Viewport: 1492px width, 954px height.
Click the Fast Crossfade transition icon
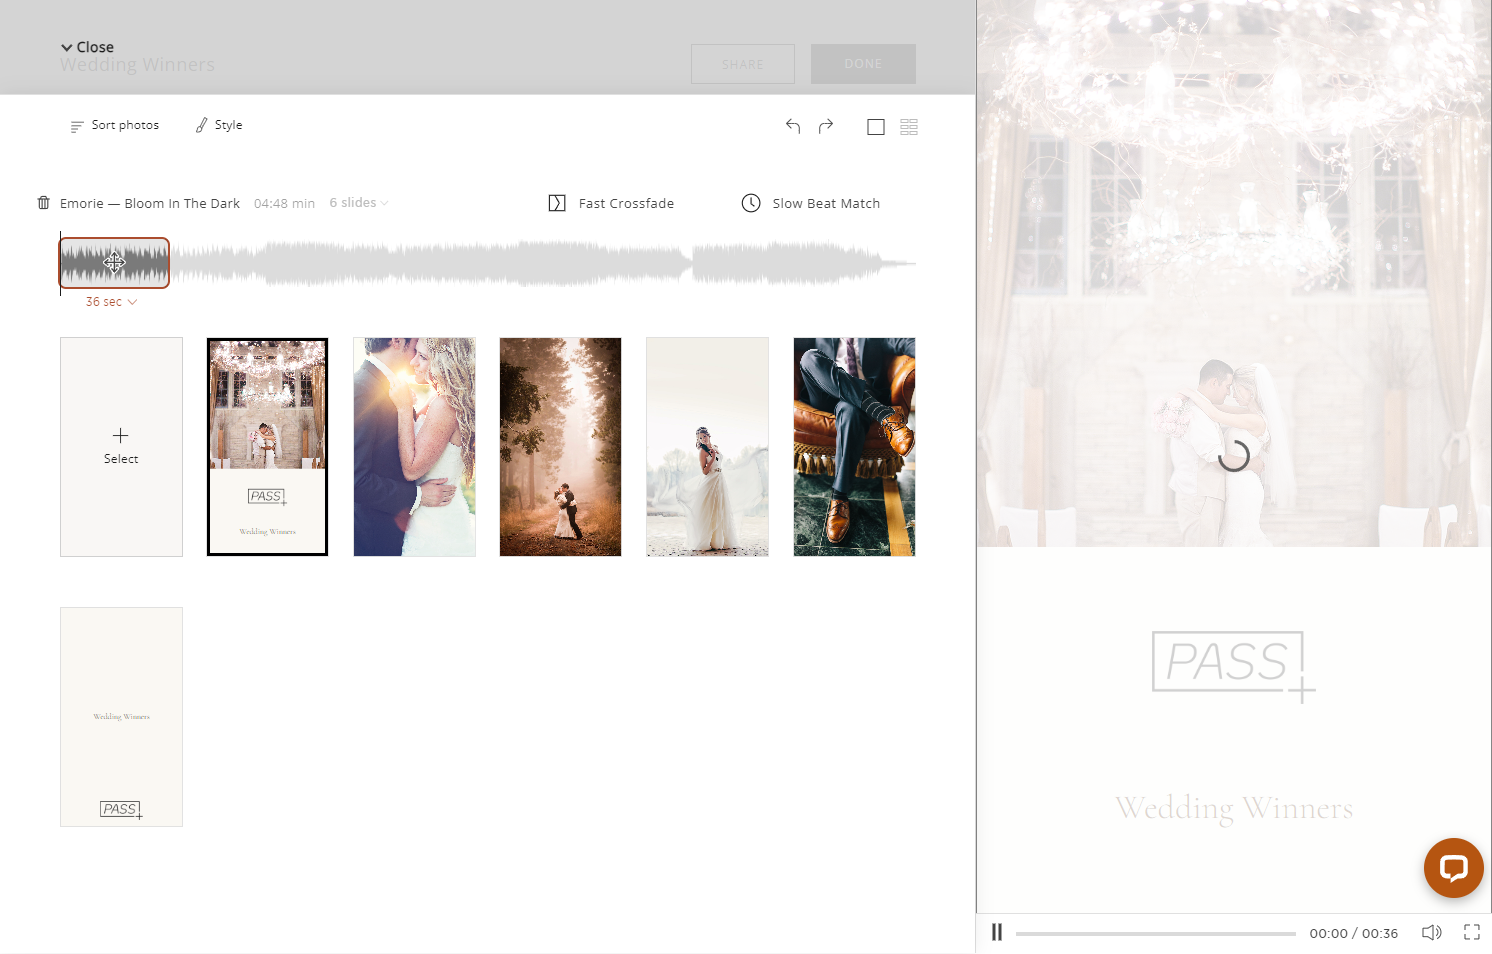[x=557, y=203]
